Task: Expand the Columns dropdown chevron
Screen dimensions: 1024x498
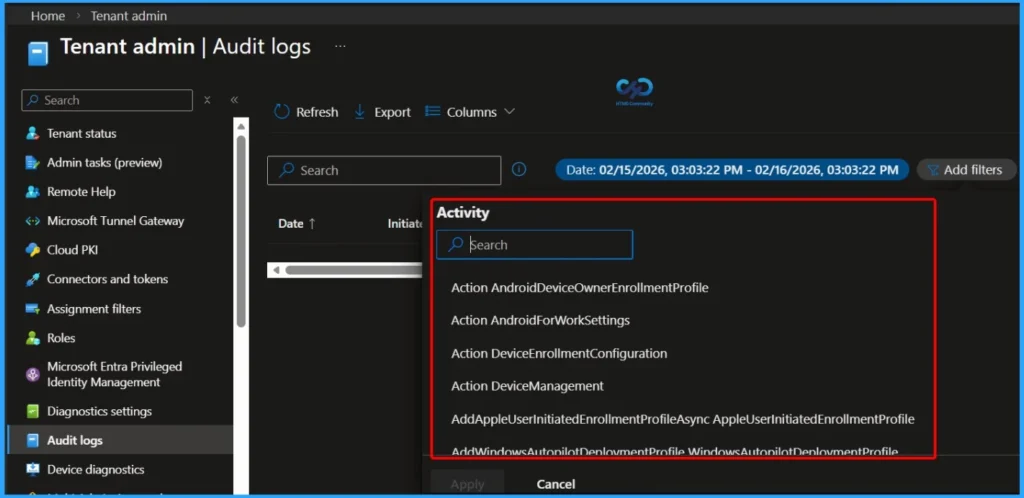Action: click(x=509, y=112)
